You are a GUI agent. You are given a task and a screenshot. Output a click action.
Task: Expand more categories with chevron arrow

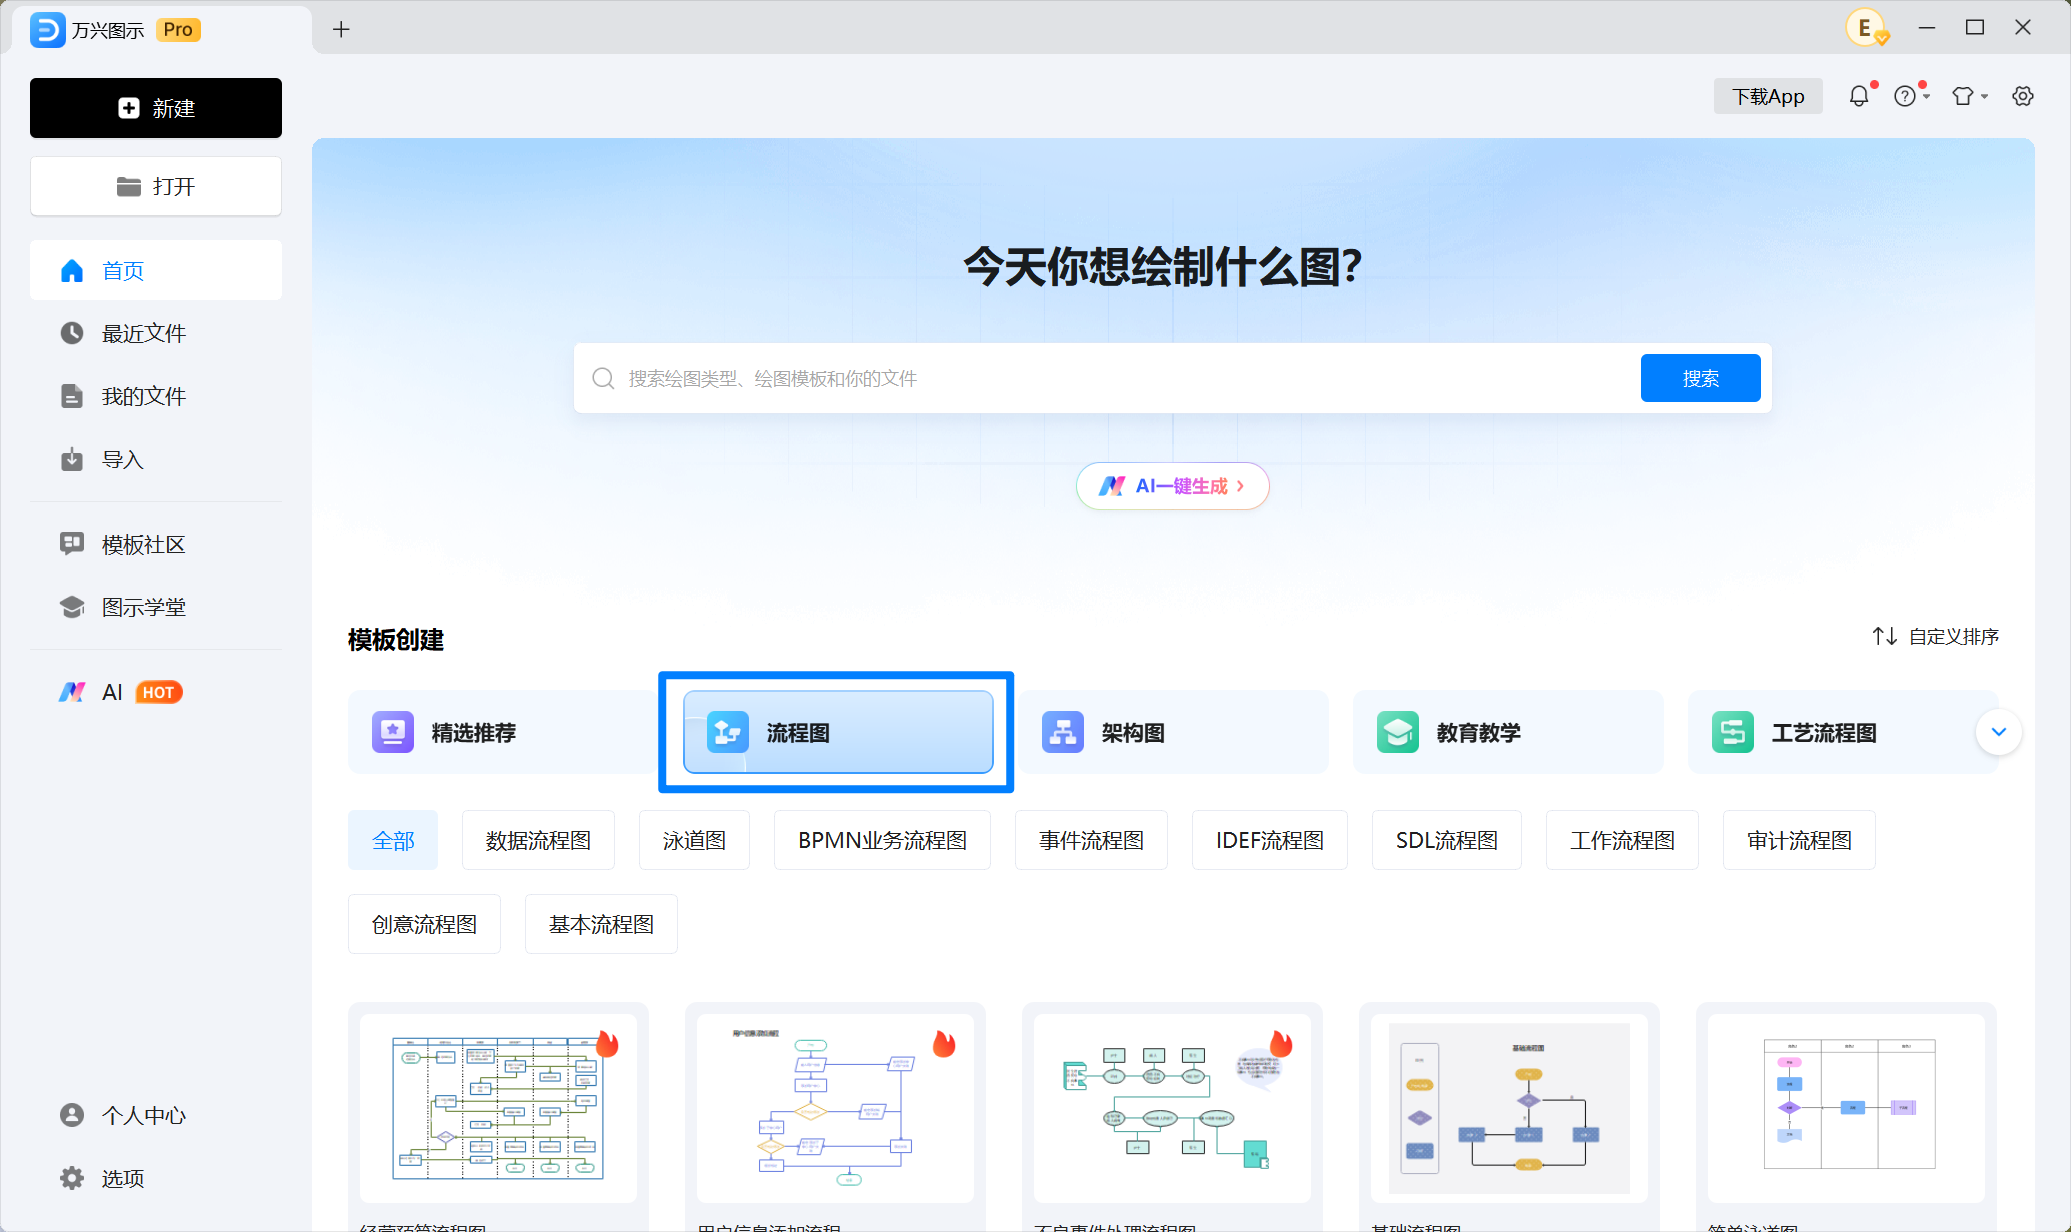click(1998, 732)
